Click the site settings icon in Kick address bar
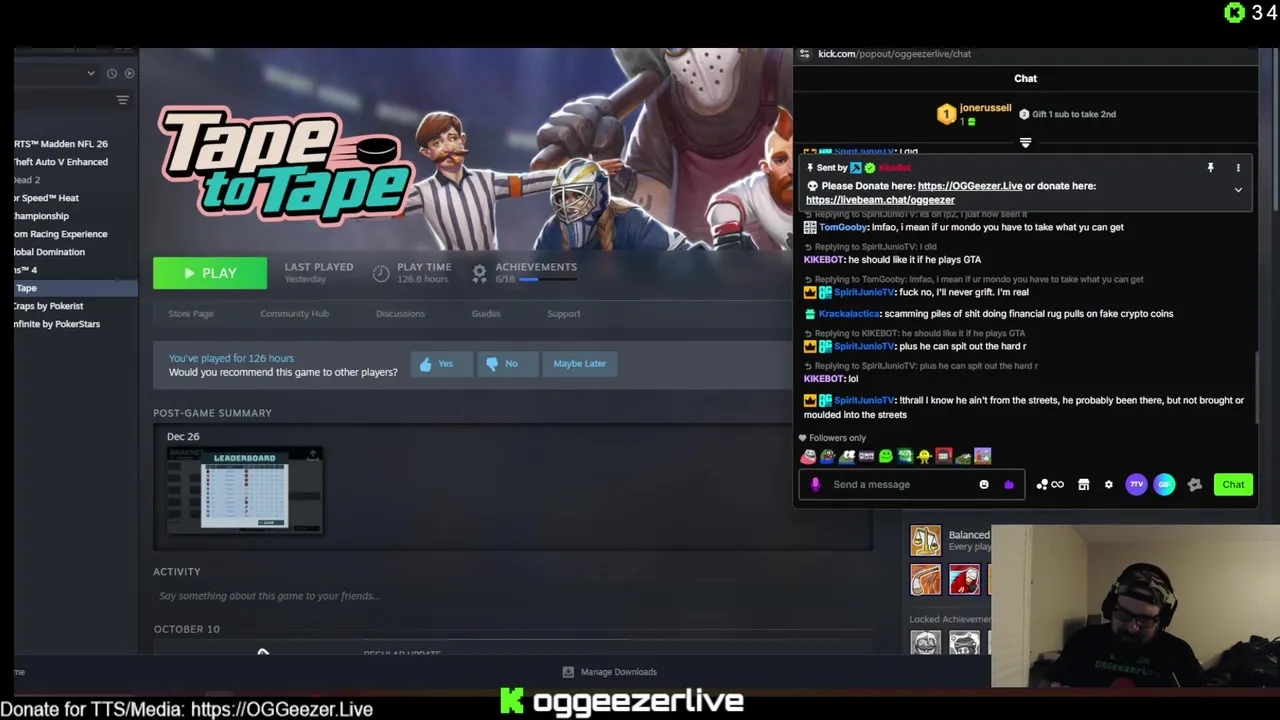 [x=805, y=54]
